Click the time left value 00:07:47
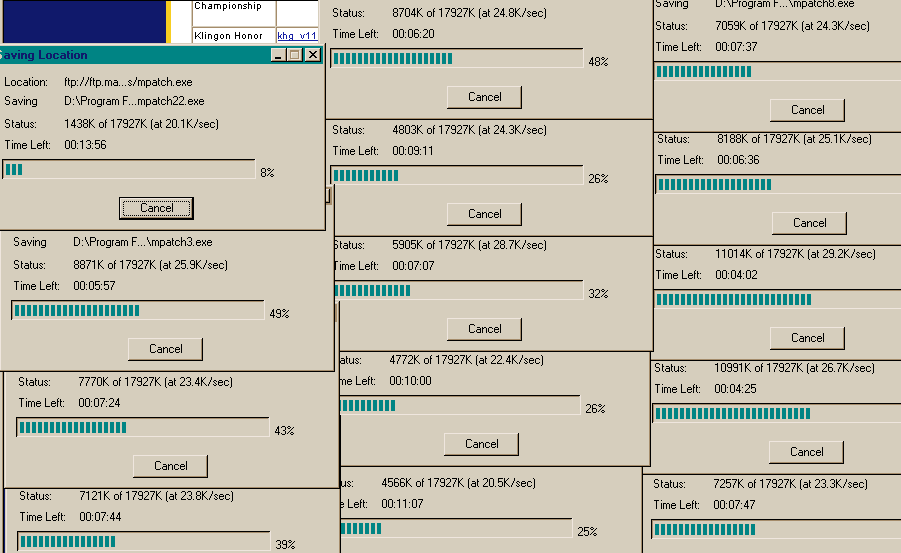901x553 pixels. point(734,505)
